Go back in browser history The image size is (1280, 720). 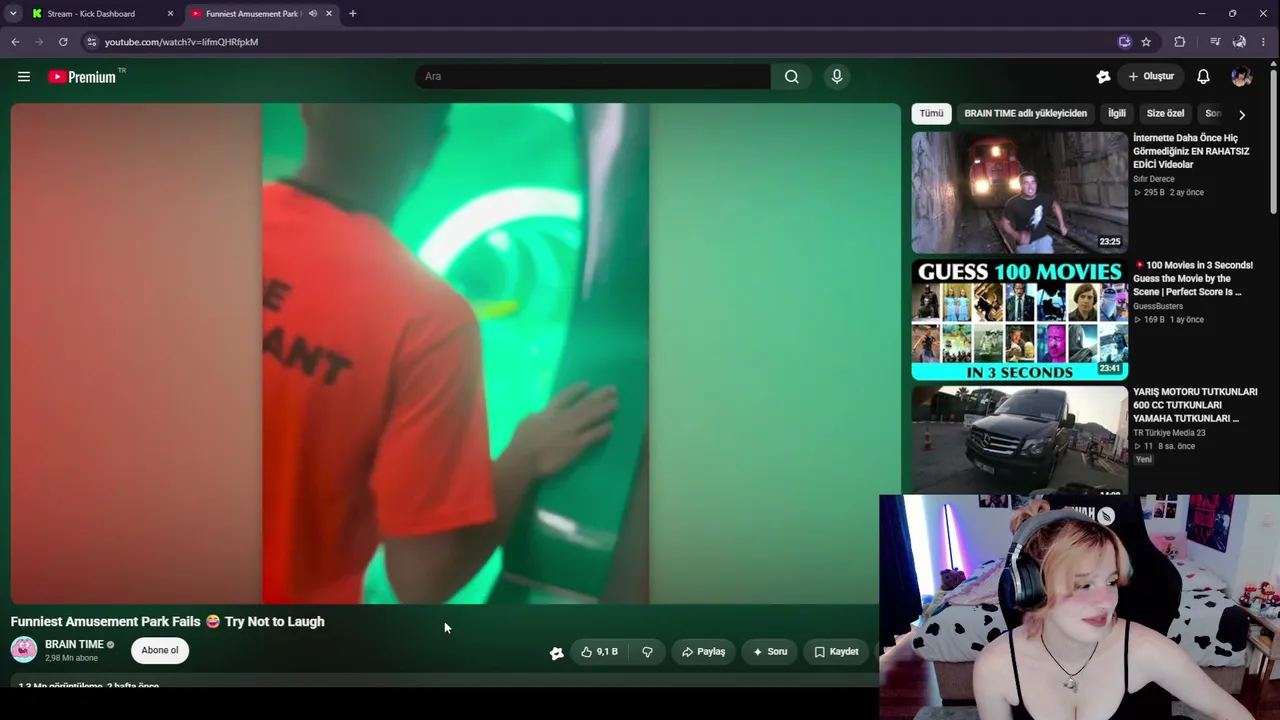tap(15, 42)
